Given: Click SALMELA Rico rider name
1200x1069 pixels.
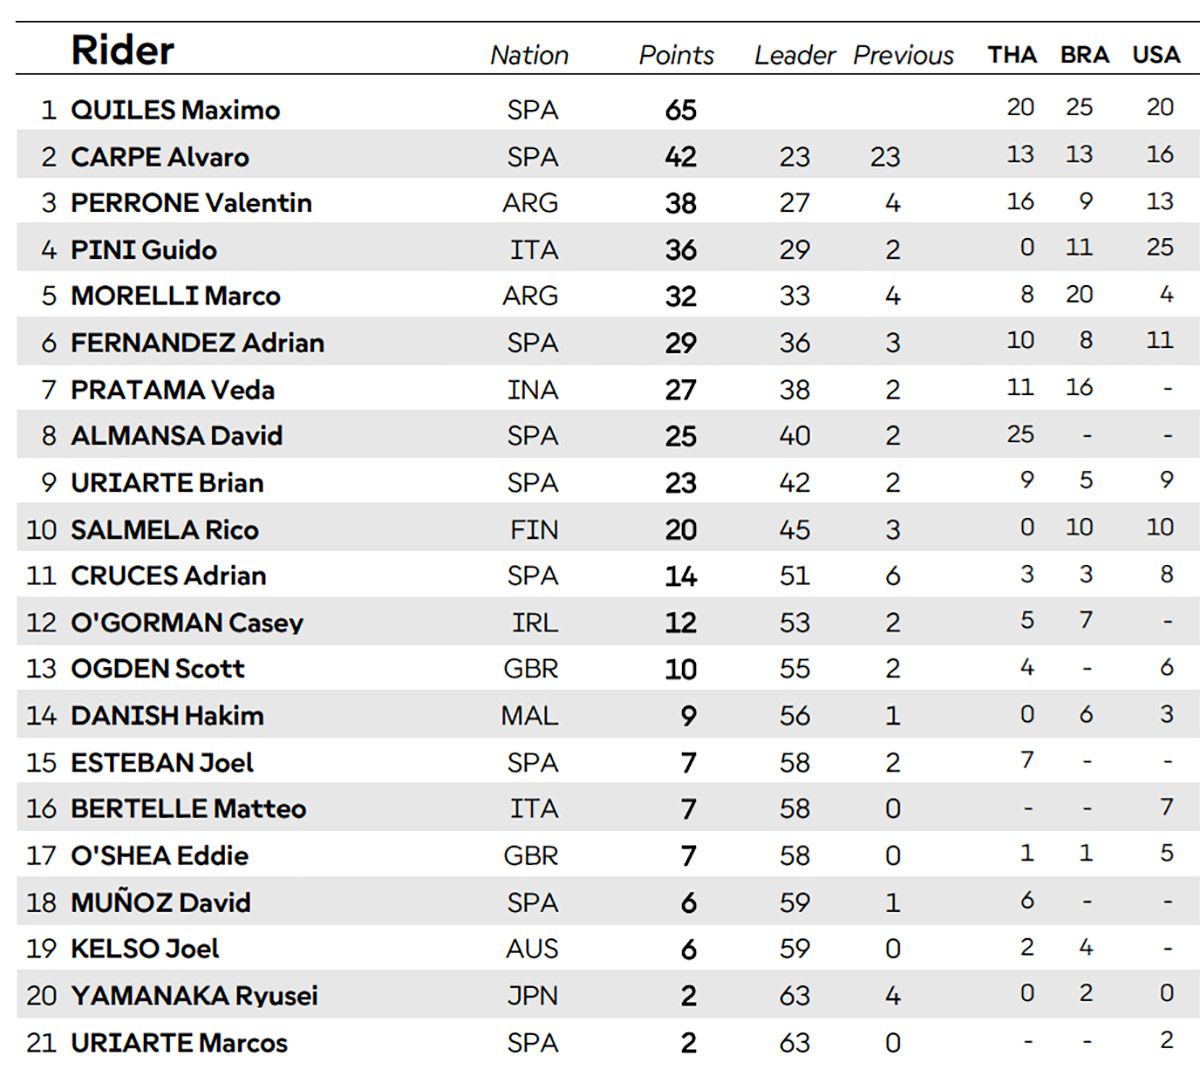Looking at the screenshot, I should tap(164, 530).
